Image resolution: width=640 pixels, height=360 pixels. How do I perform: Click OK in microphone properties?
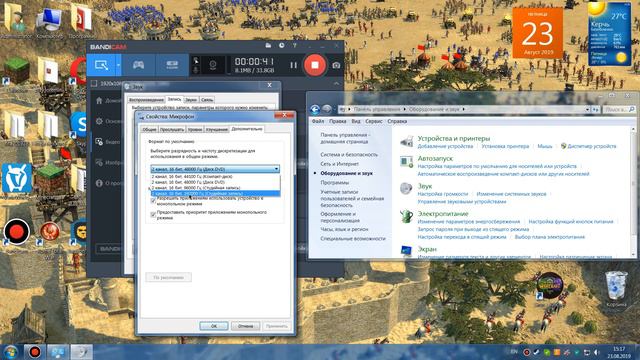pyautogui.click(x=213, y=326)
